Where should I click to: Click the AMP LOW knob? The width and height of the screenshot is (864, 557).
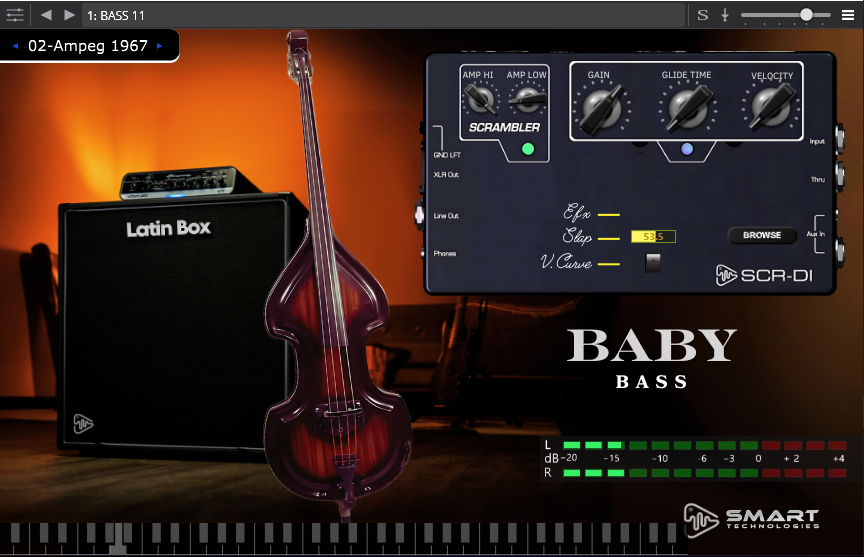[x=527, y=99]
